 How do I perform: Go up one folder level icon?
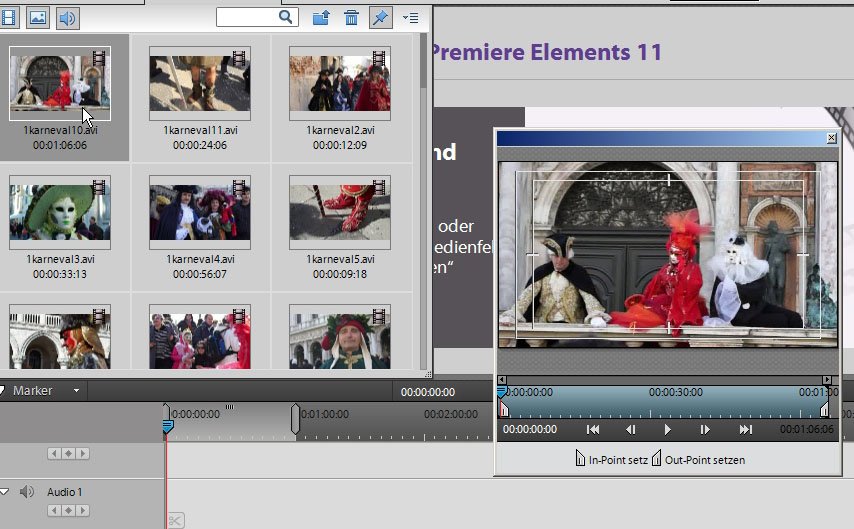click(x=321, y=18)
